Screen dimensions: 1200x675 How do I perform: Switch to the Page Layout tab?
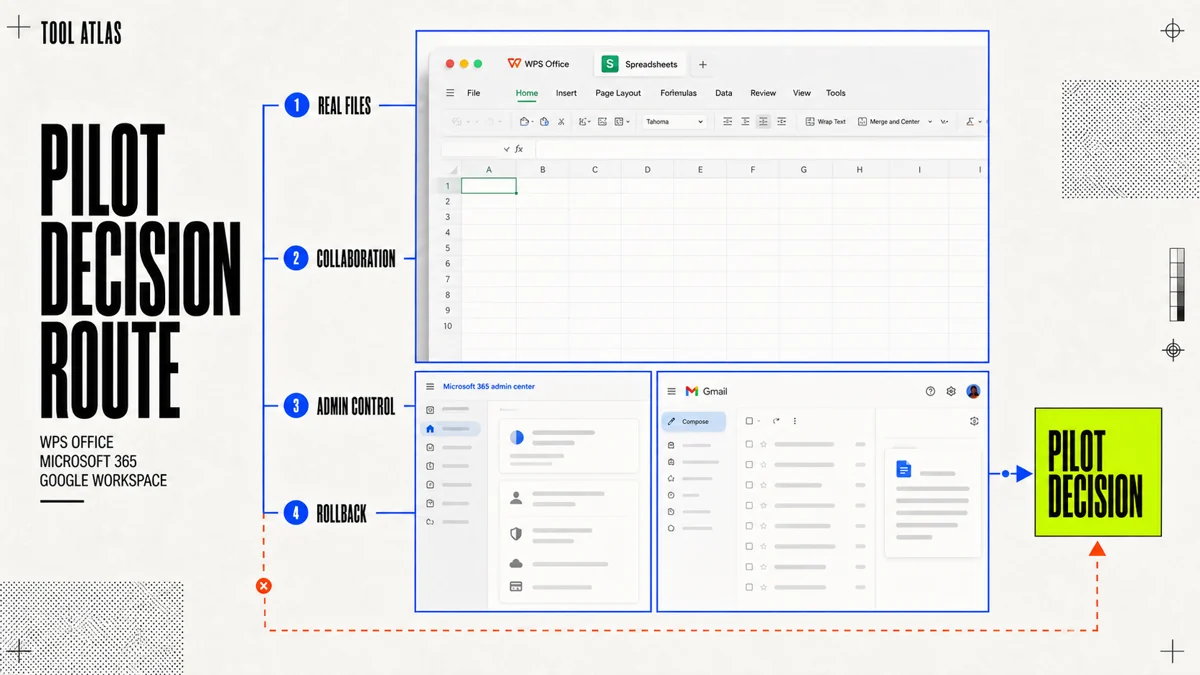pyautogui.click(x=618, y=93)
